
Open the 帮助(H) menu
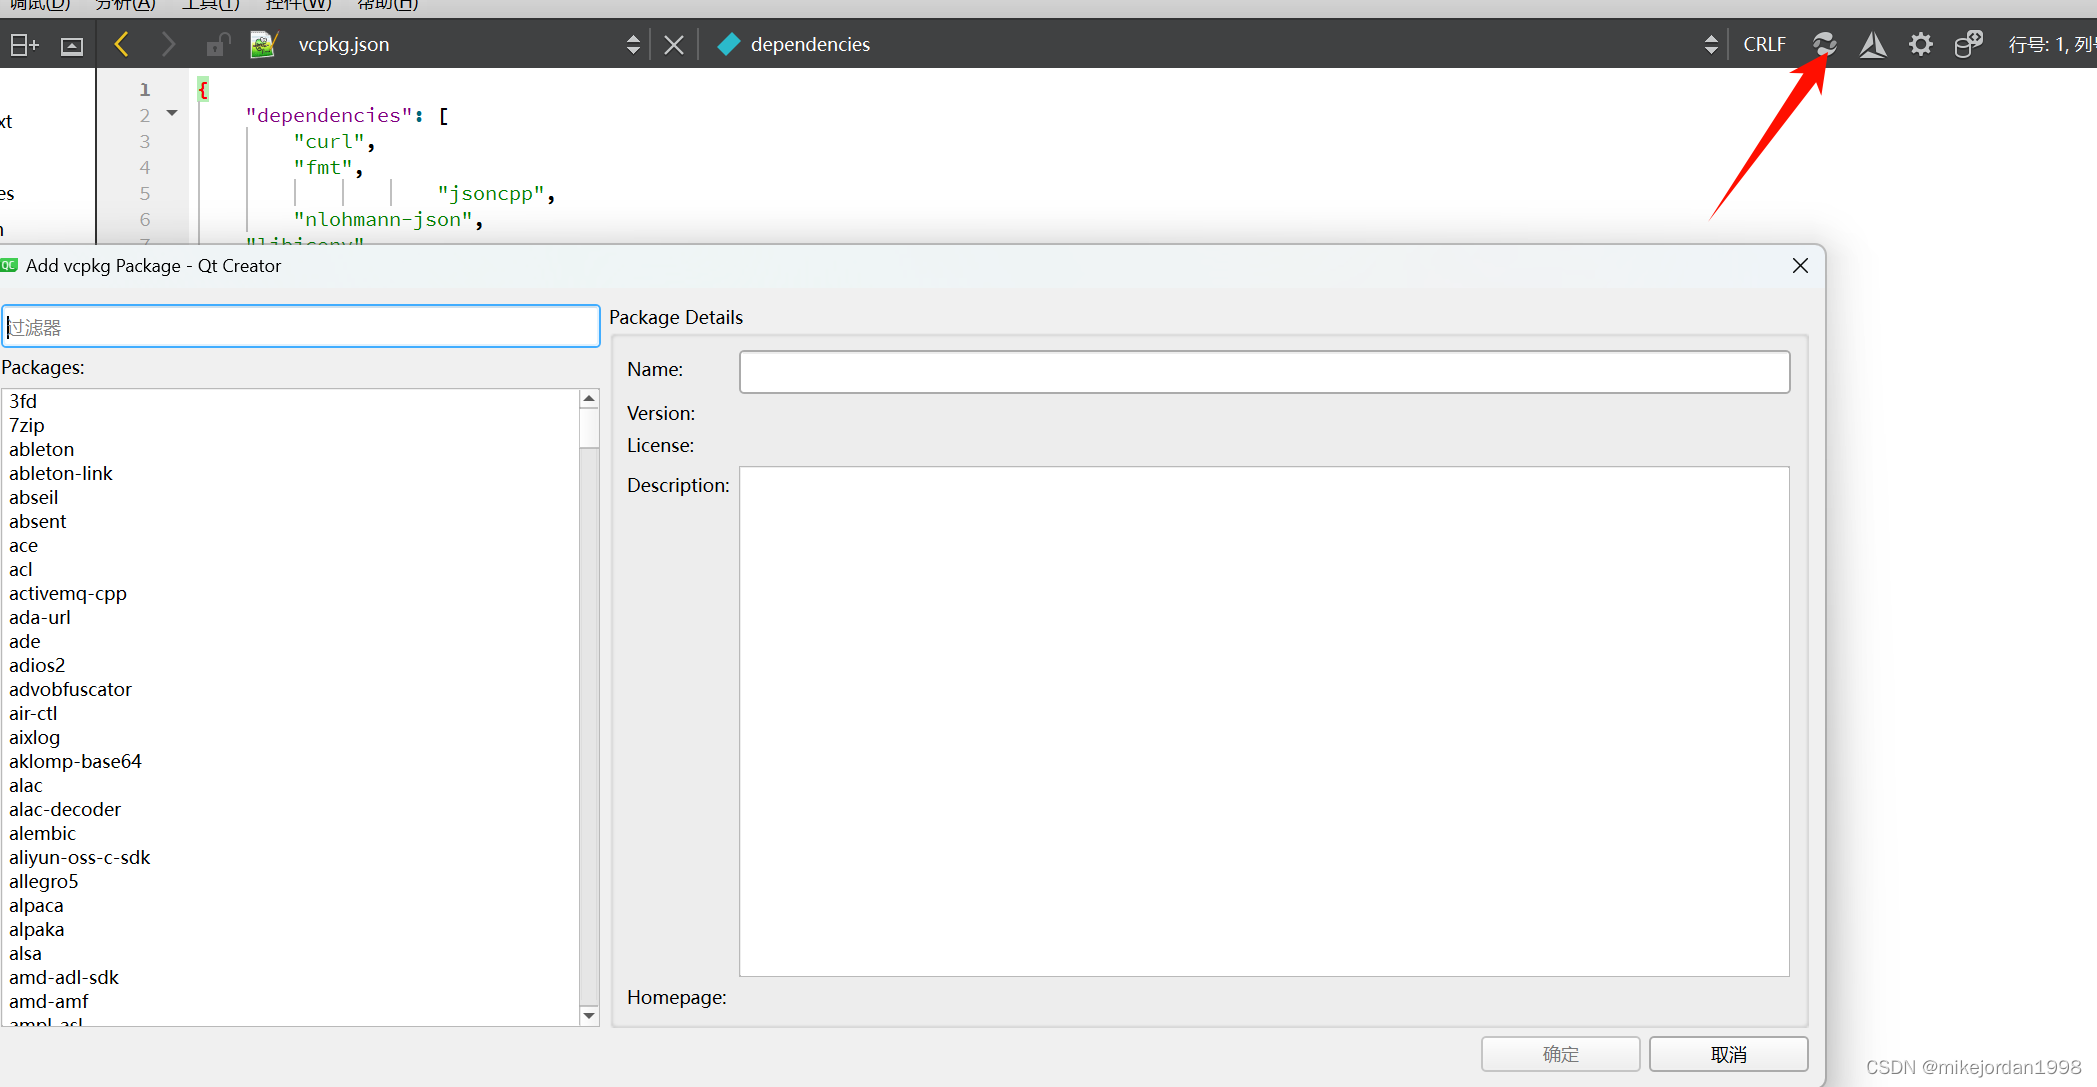click(x=387, y=5)
